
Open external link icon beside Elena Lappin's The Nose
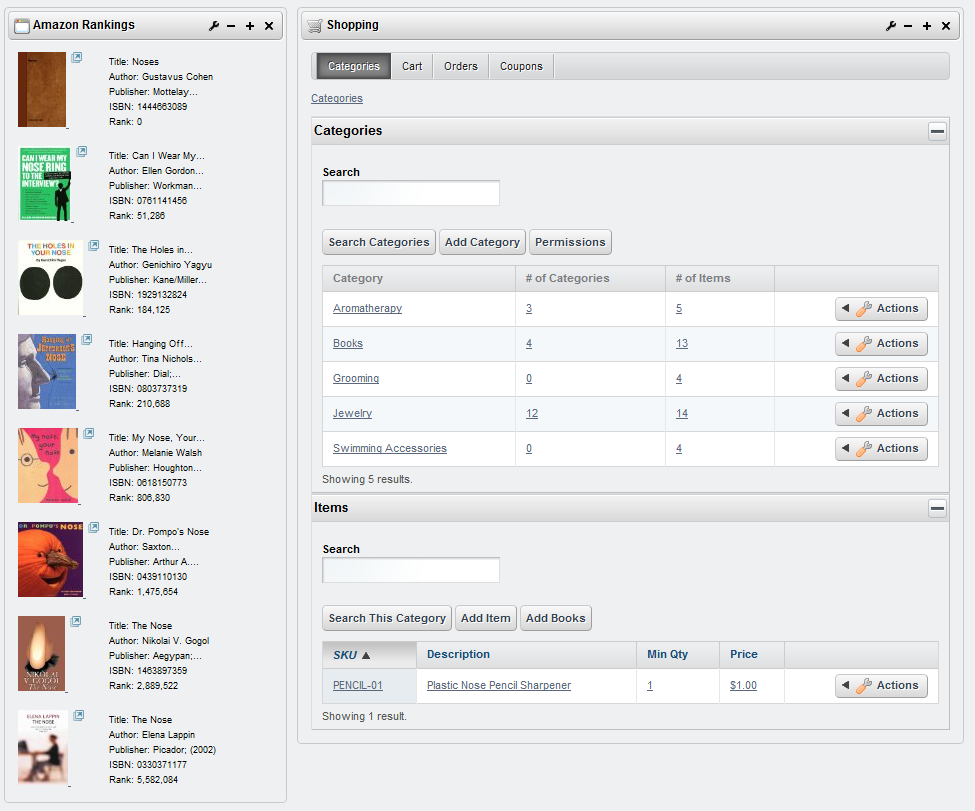pos(78,715)
